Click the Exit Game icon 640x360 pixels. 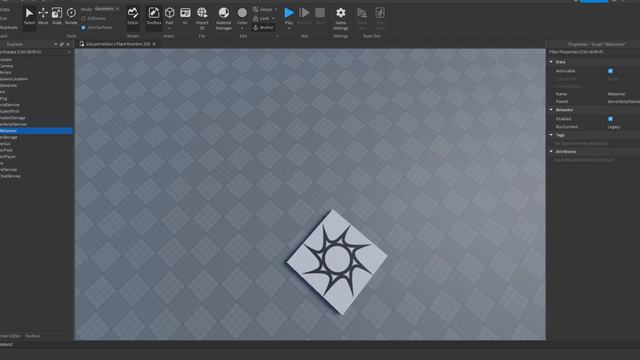point(380,18)
